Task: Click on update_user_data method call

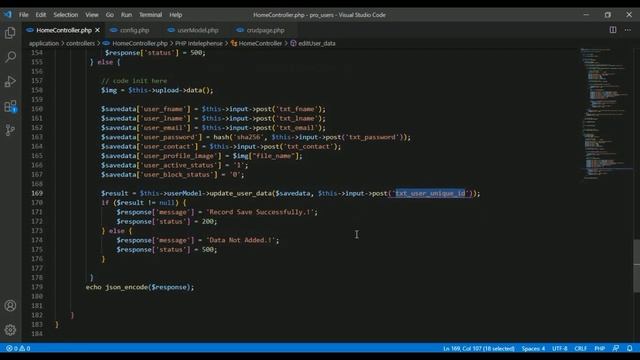Action: [240, 193]
